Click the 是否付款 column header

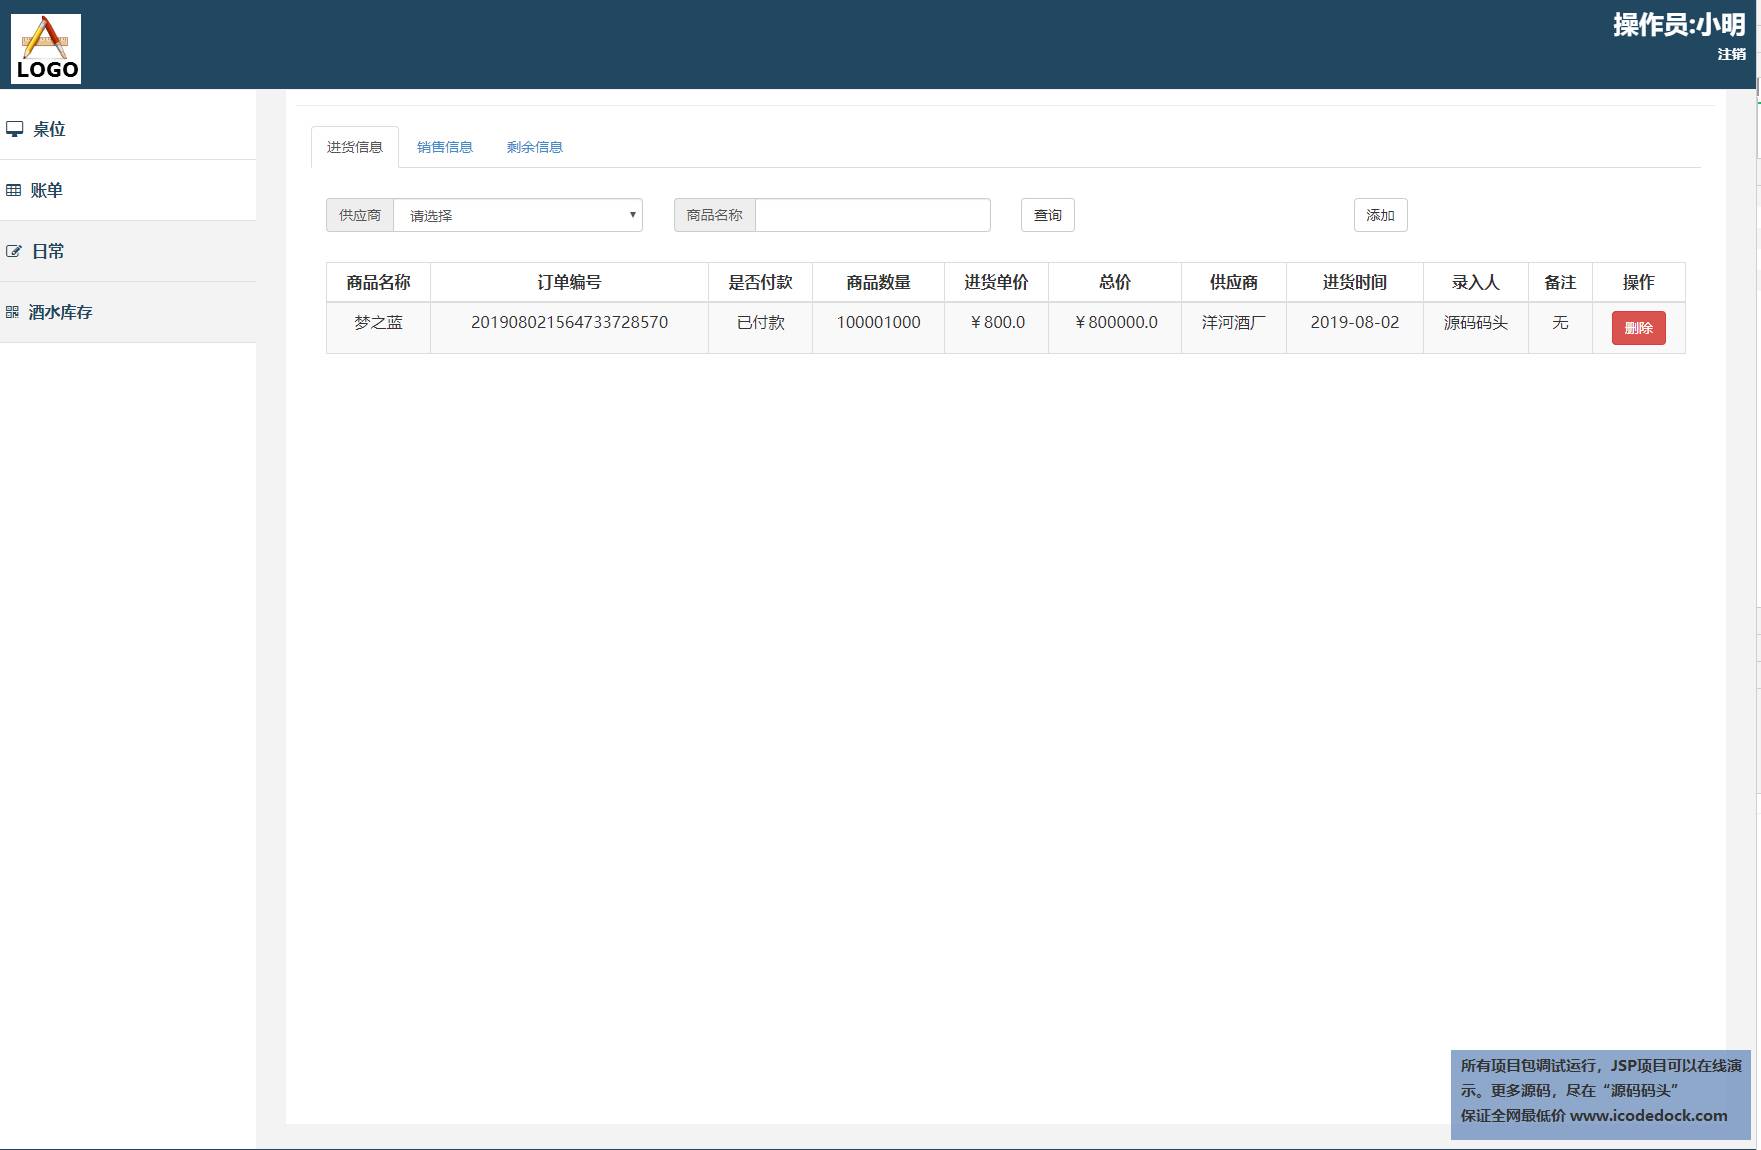(x=760, y=282)
